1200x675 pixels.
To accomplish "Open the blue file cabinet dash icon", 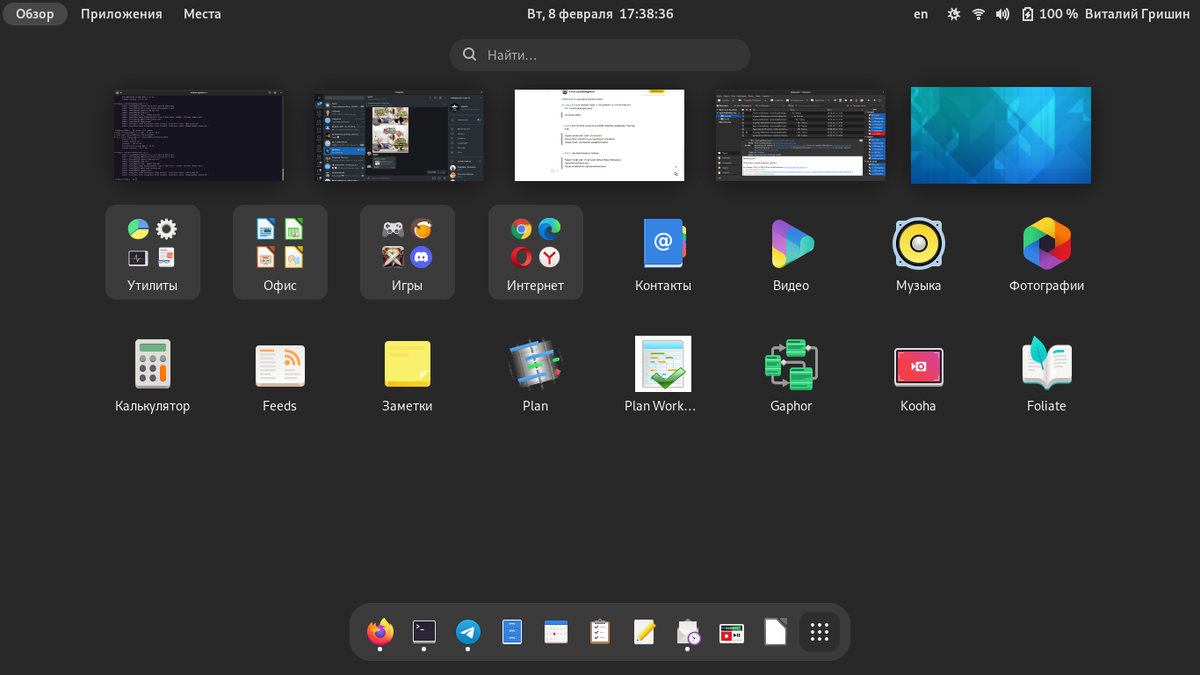I will click(x=512, y=632).
